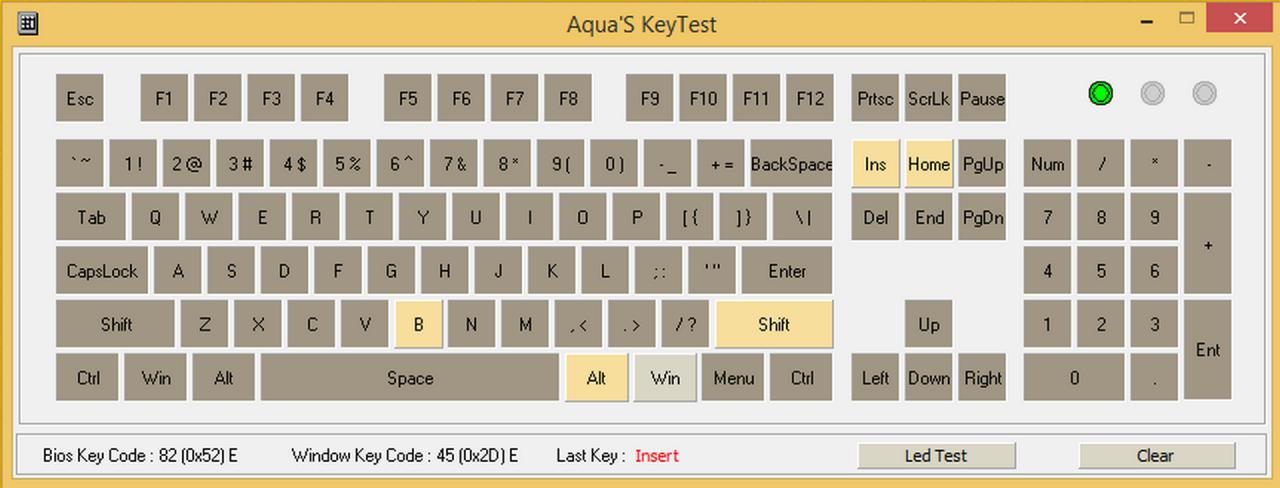This screenshot has height=488, width=1280.
Task: Start the Led Test
Action: [936, 456]
